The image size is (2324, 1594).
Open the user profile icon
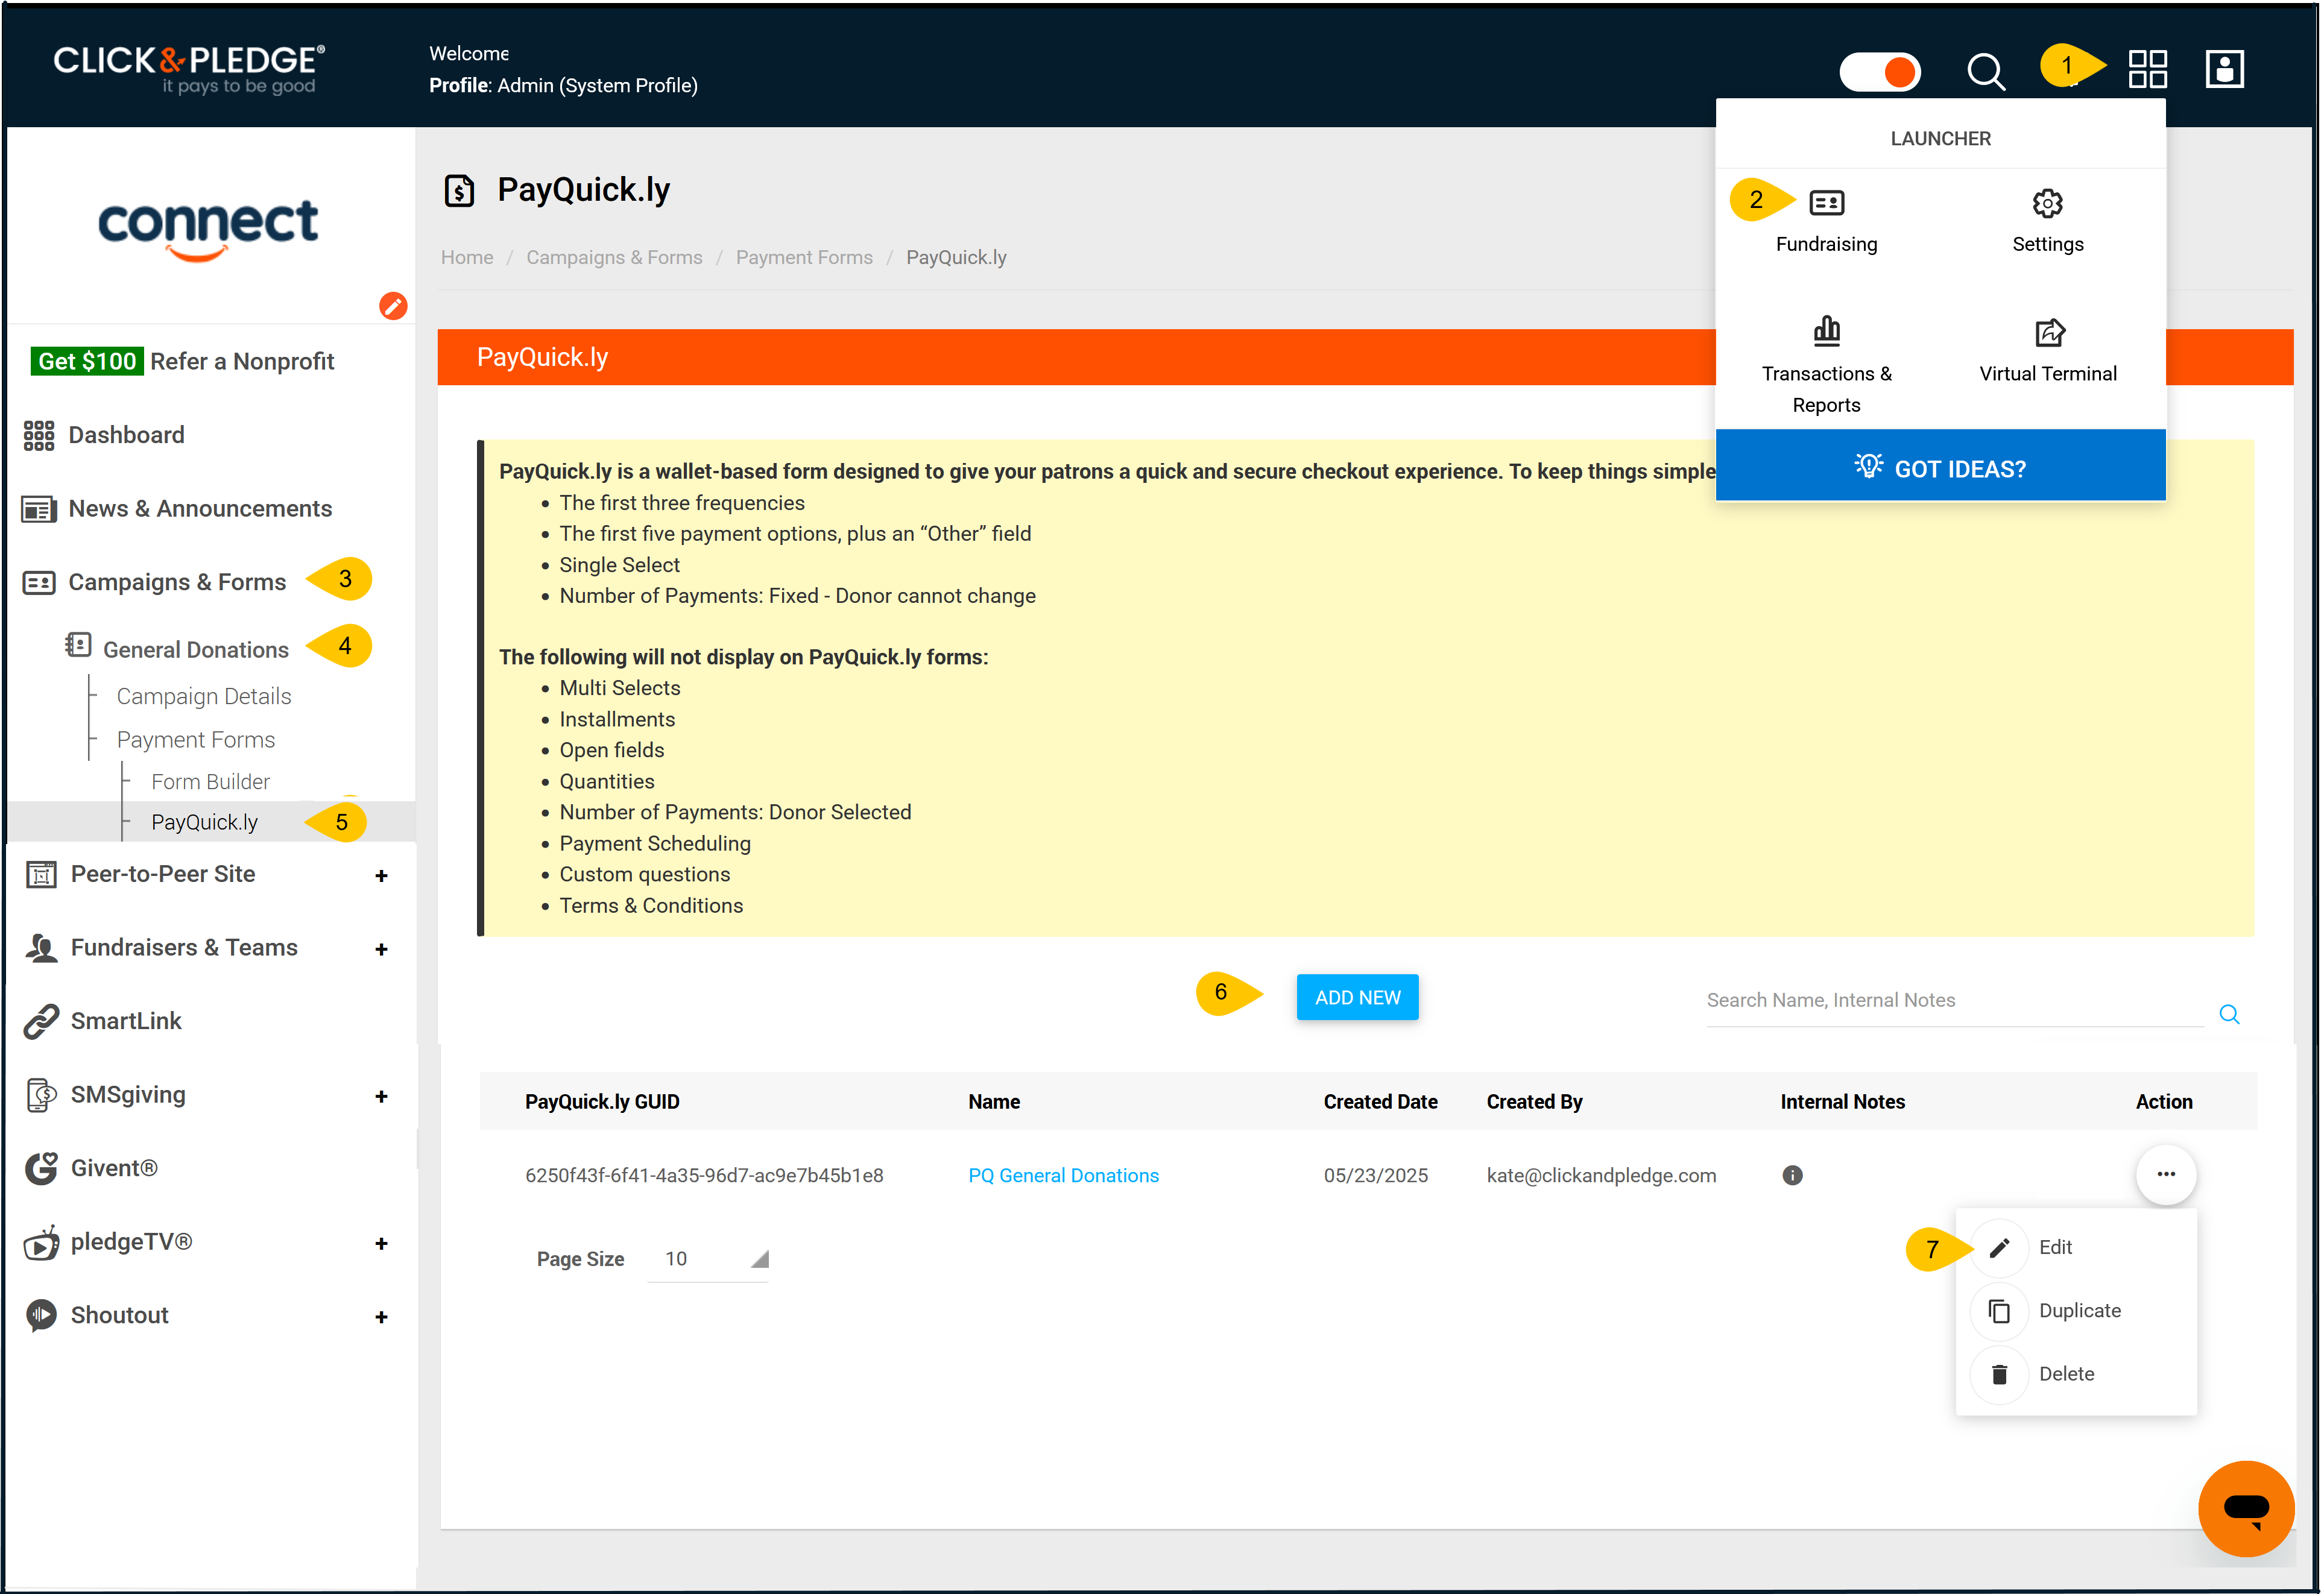pyautogui.click(x=2224, y=70)
